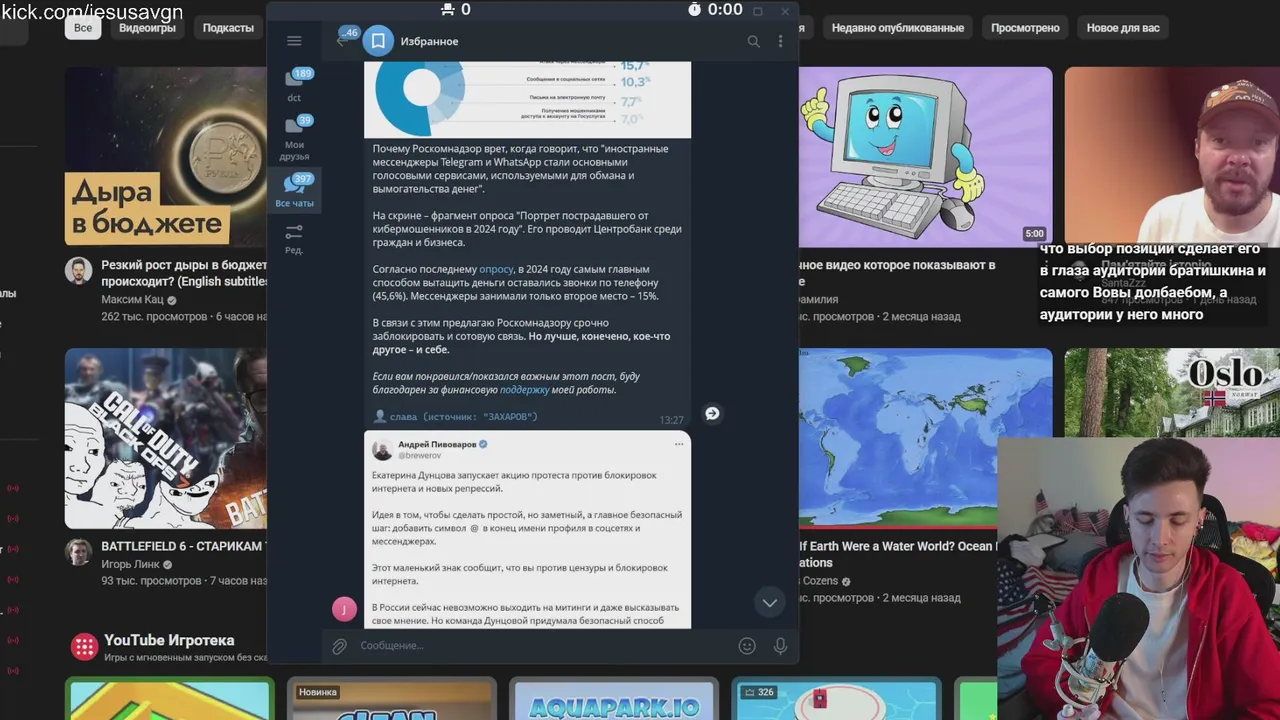Select the Все чаты folder

tap(294, 190)
